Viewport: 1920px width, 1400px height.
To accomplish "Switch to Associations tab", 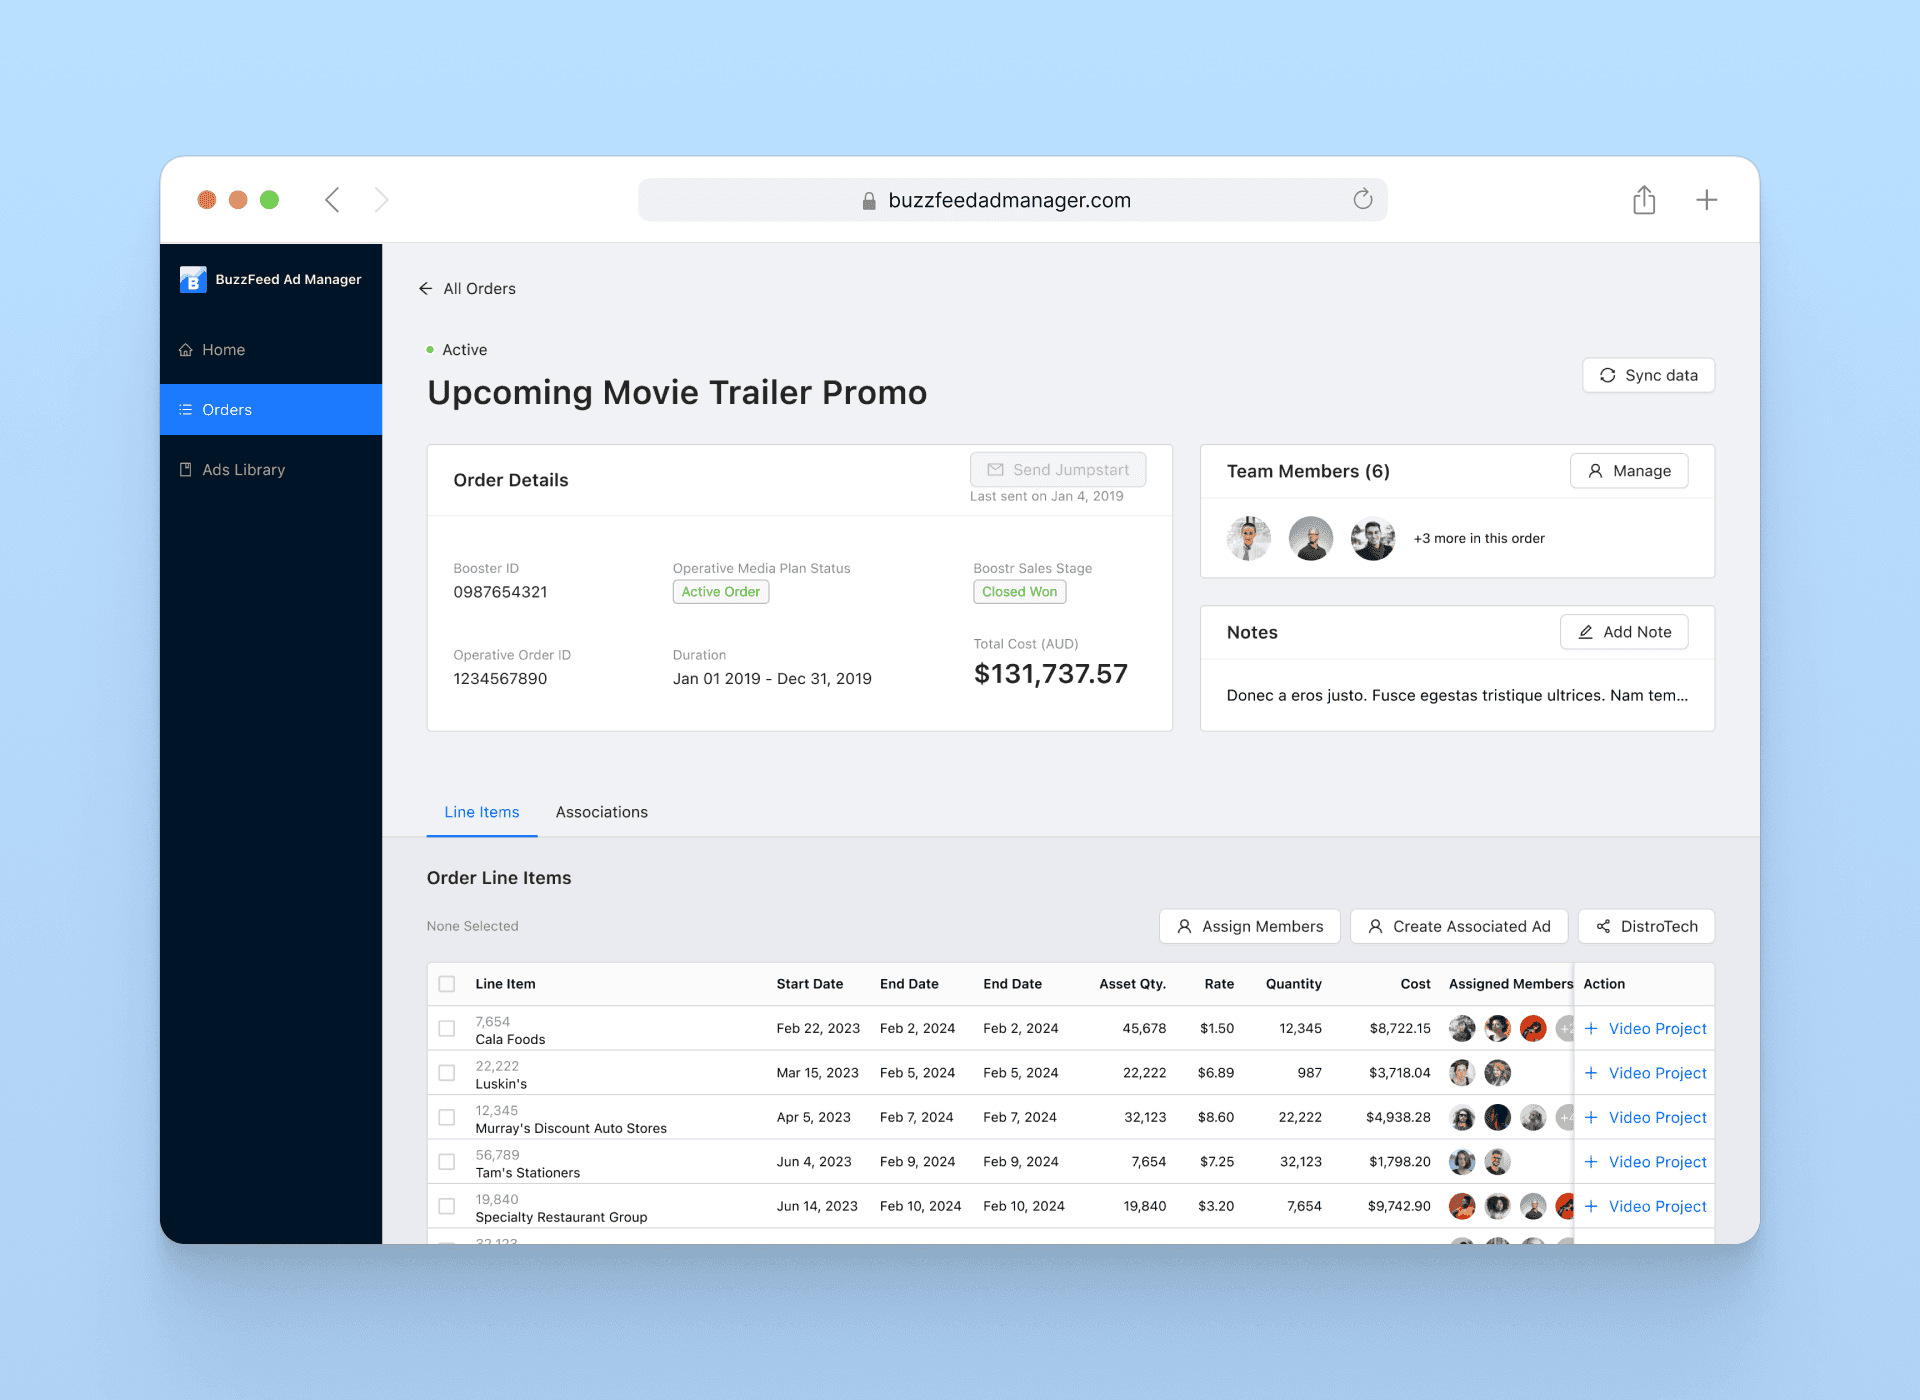I will (x=602, y=813).
